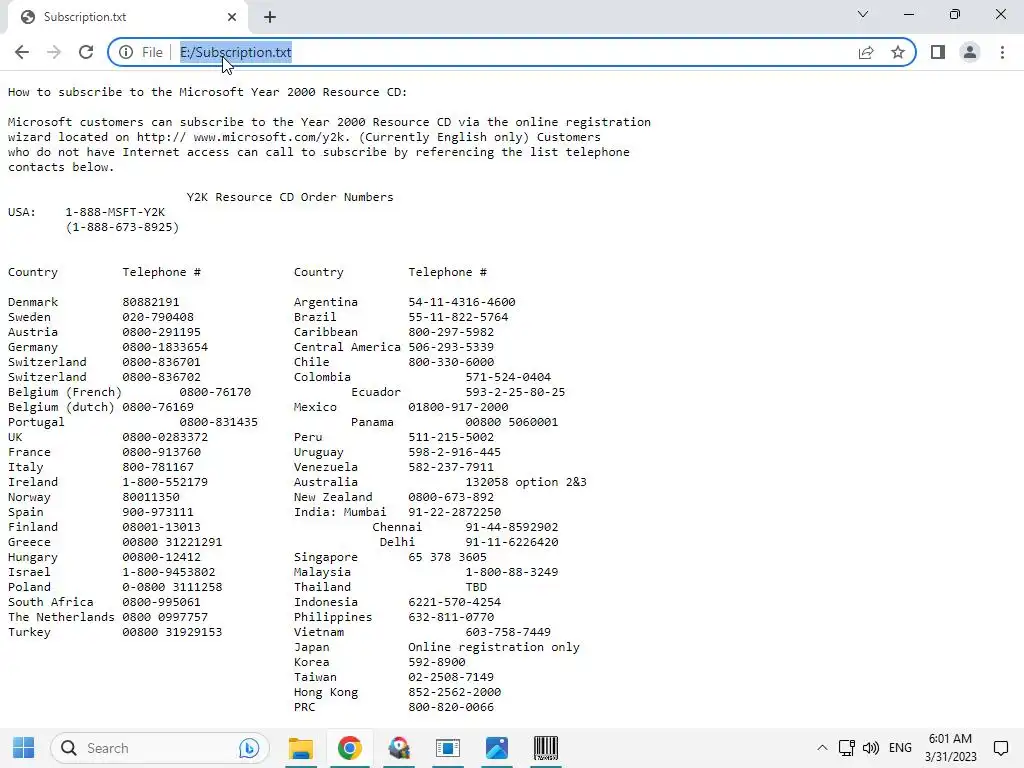Click the Turkey number '00800 31929153'

[x=172, y=633]
